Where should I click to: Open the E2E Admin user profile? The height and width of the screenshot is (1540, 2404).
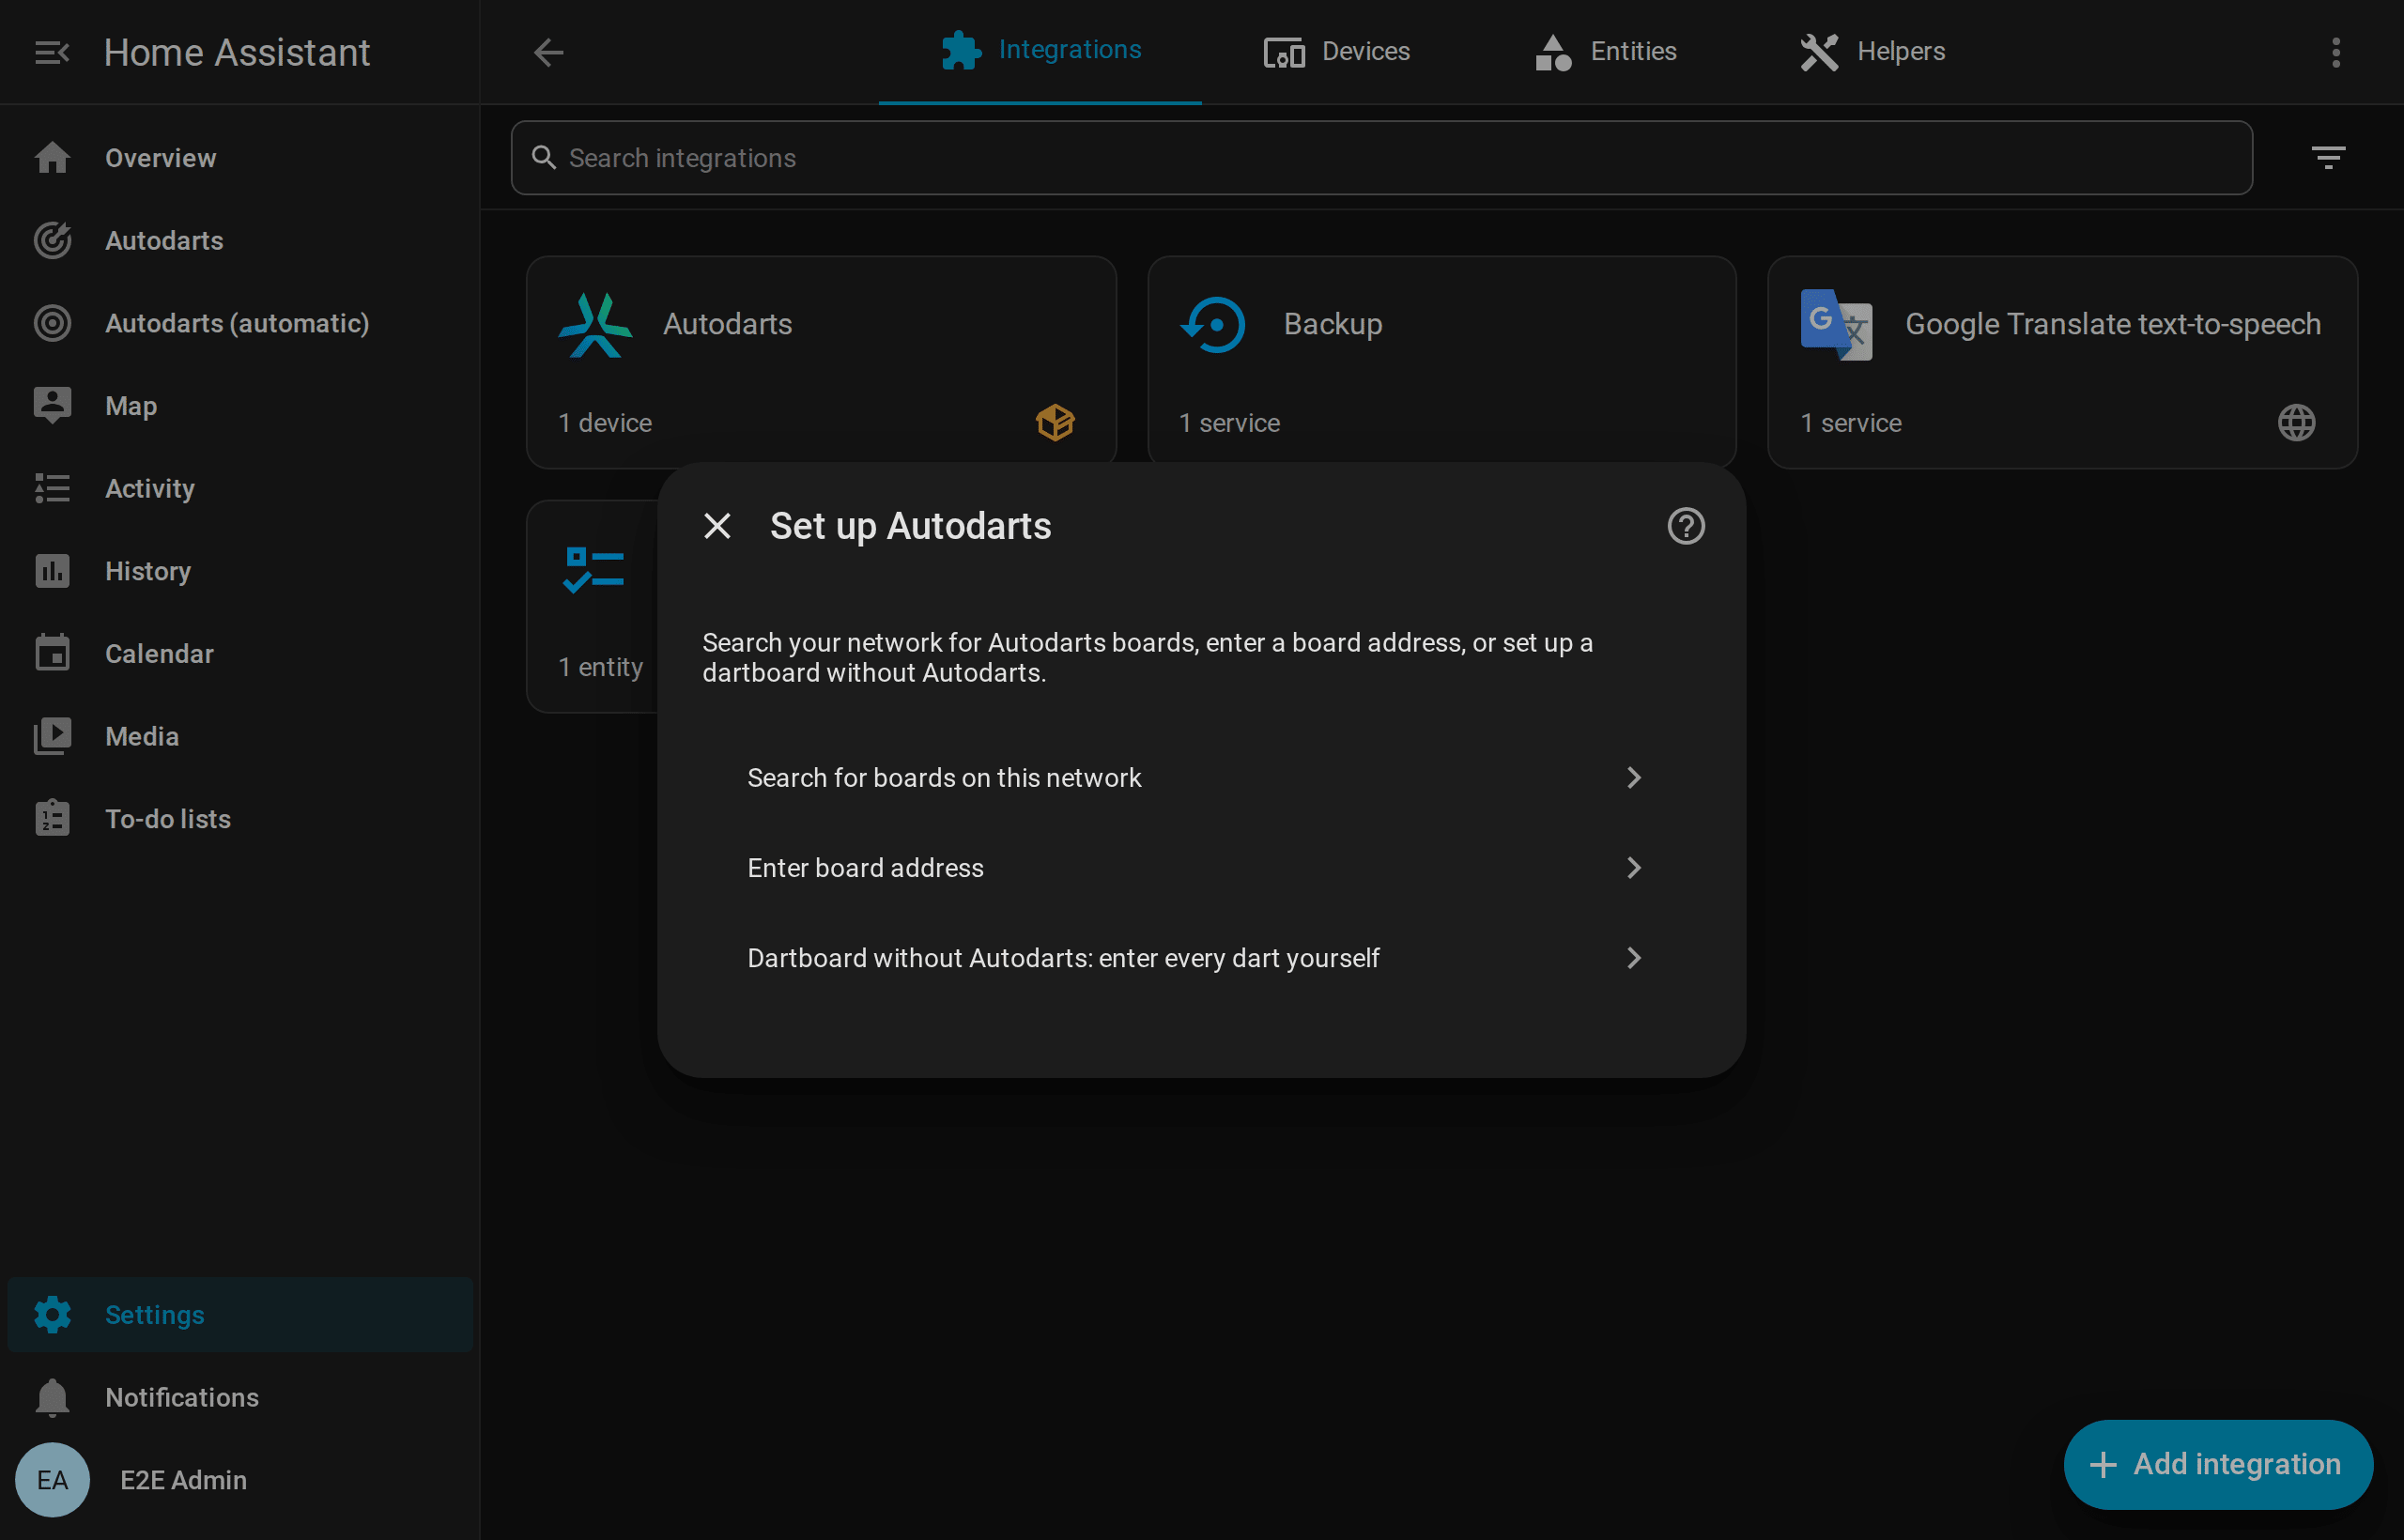point(240,1480)
